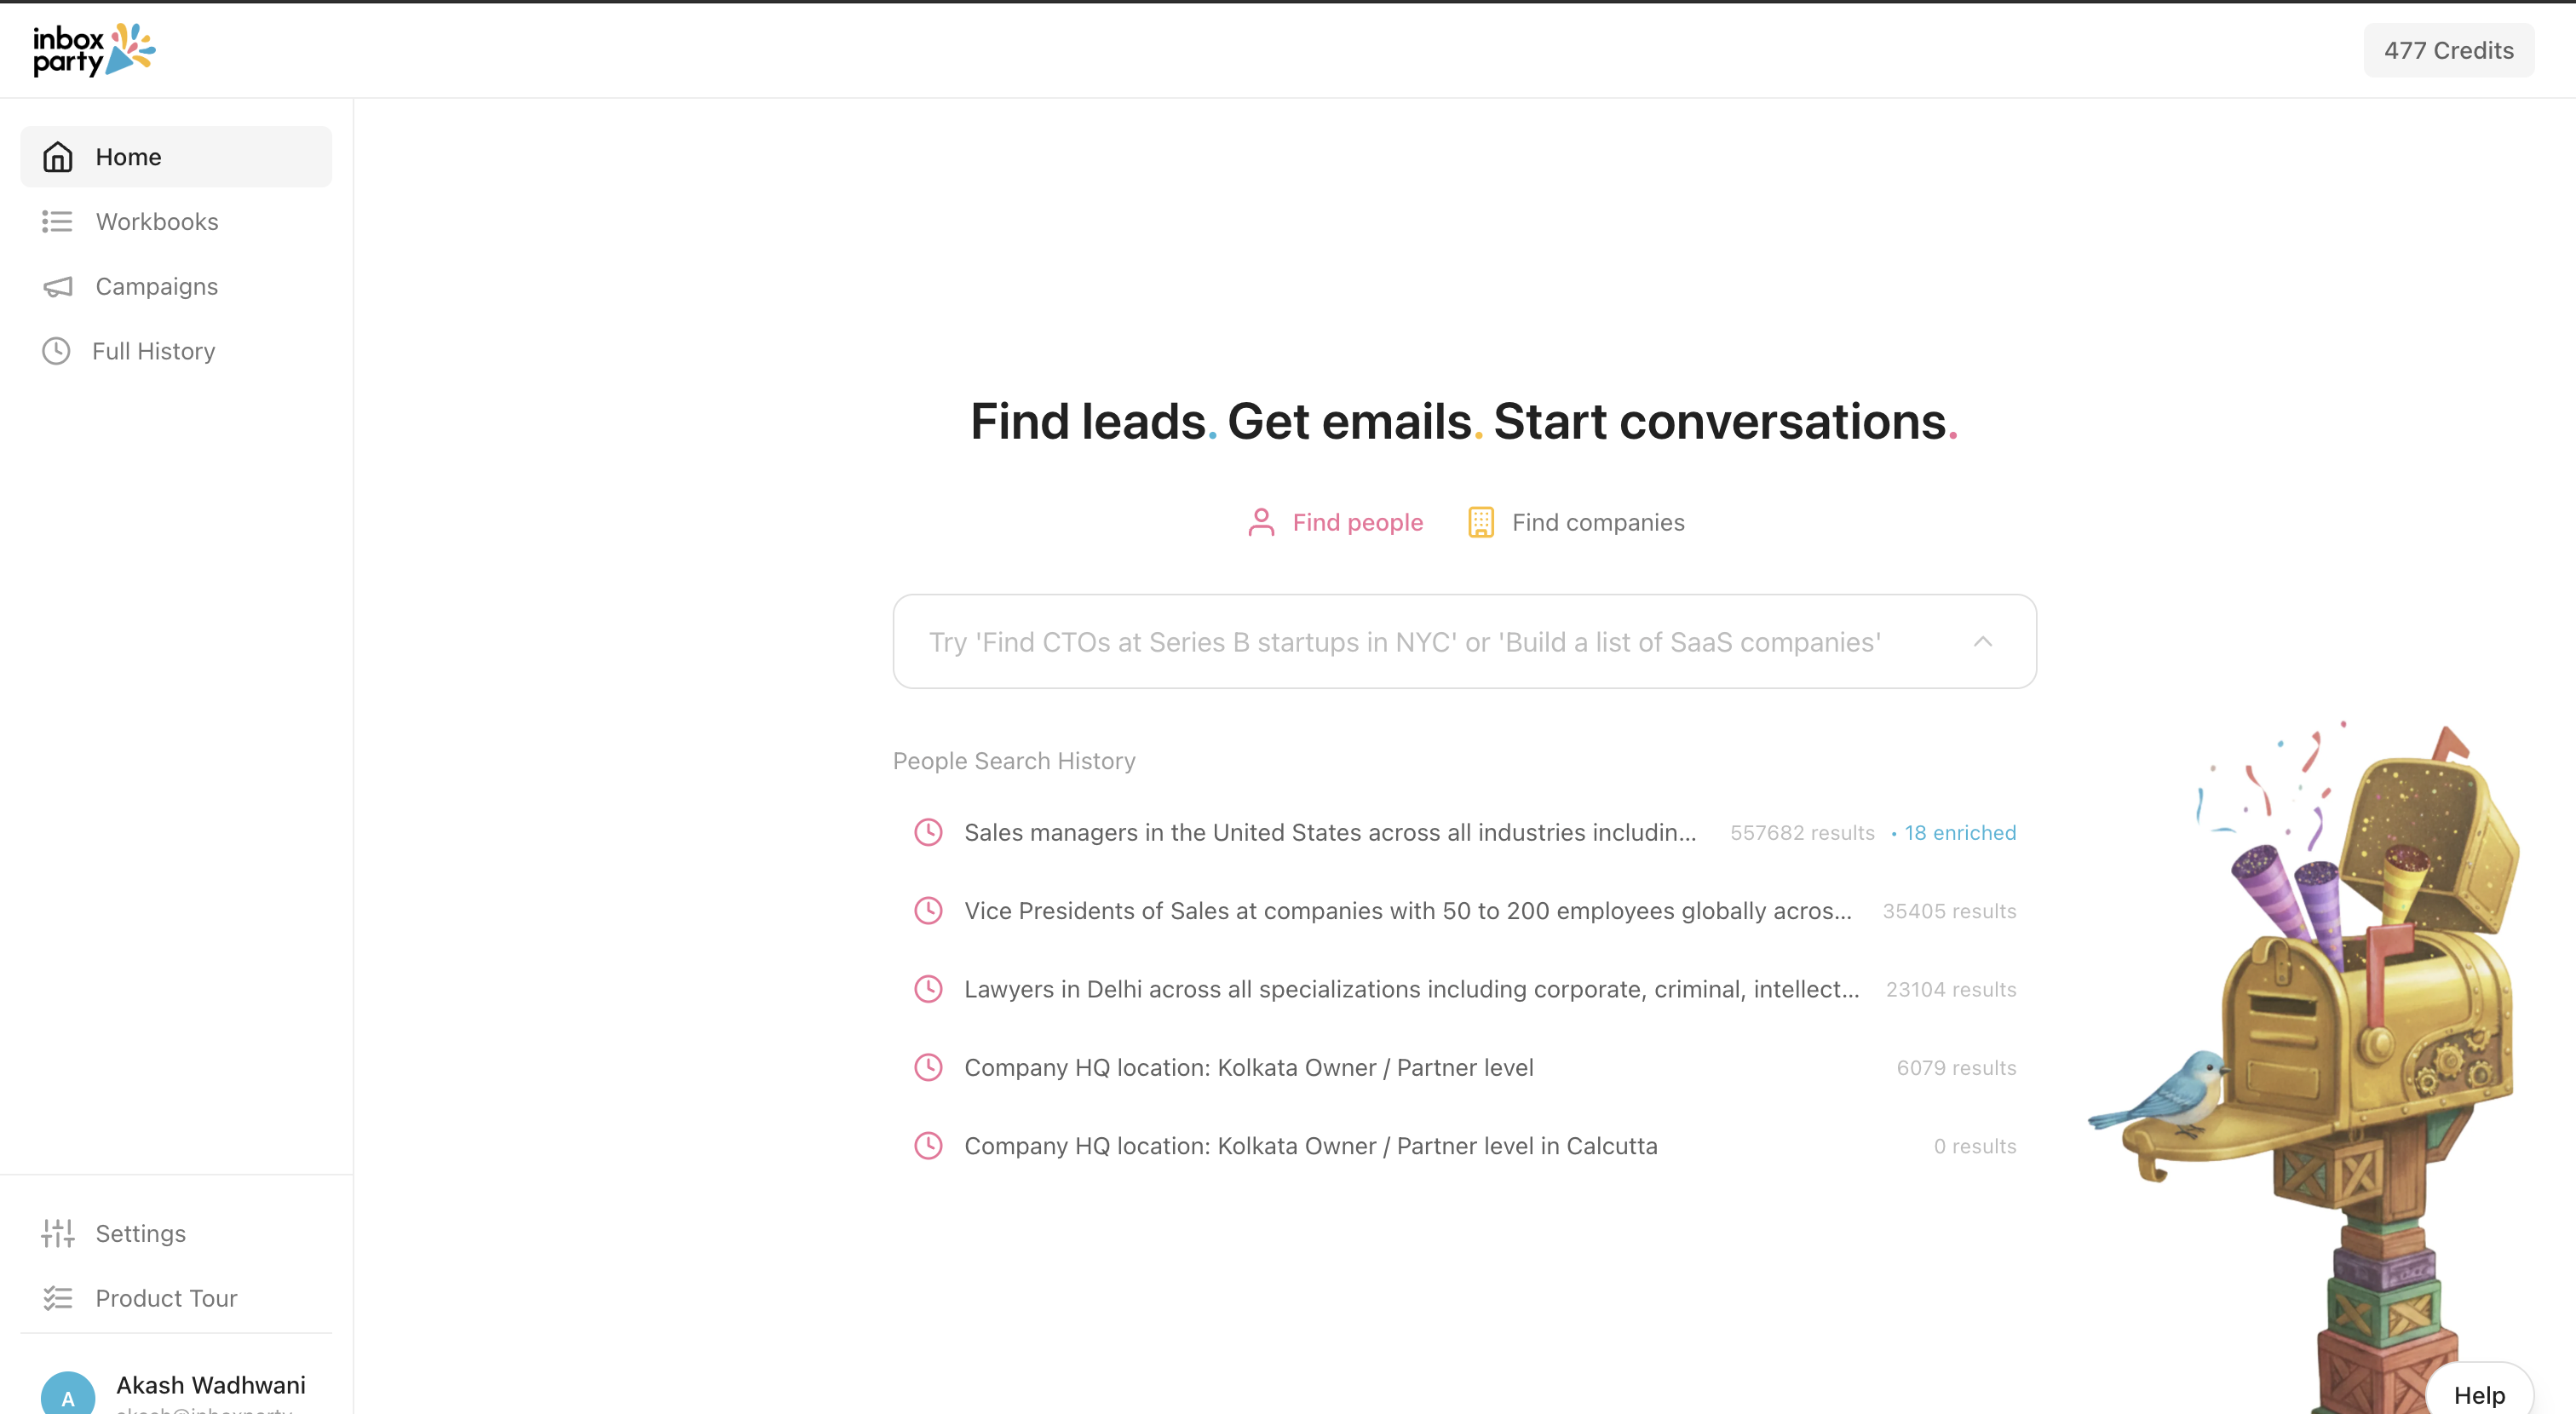This screenshot has height=1414, width=2576.
Task: Click the 18 enriched link
Action: click(x=1959, y=832)
